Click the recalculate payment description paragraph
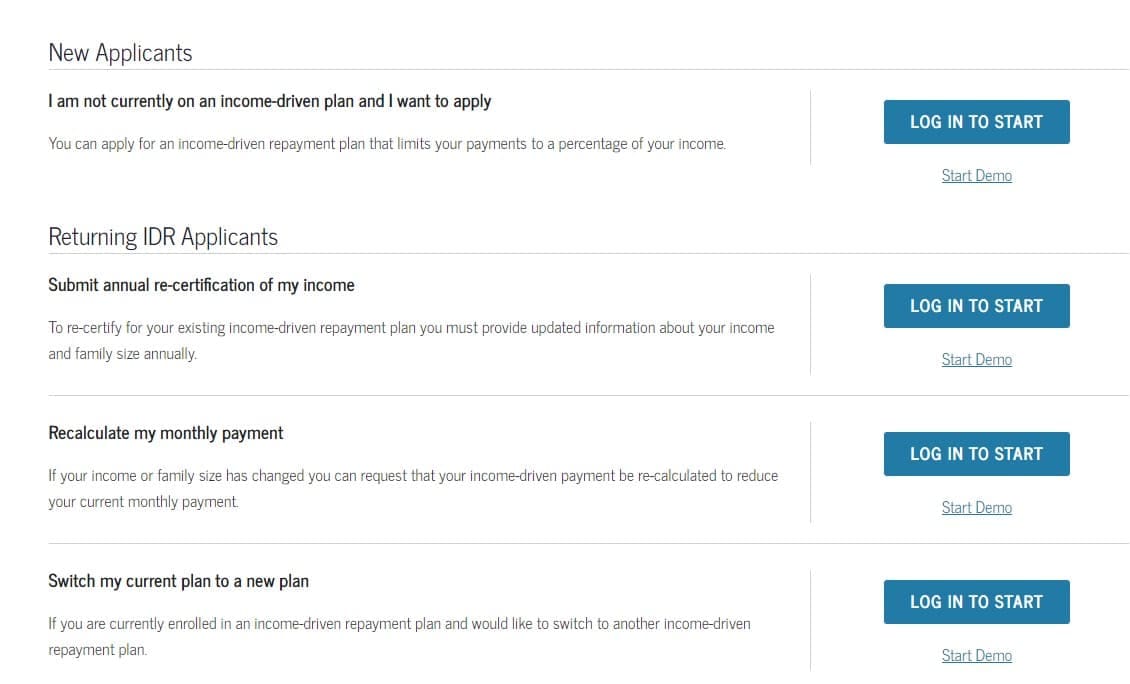Viewport: 1130px width, 684px height. 413,488
